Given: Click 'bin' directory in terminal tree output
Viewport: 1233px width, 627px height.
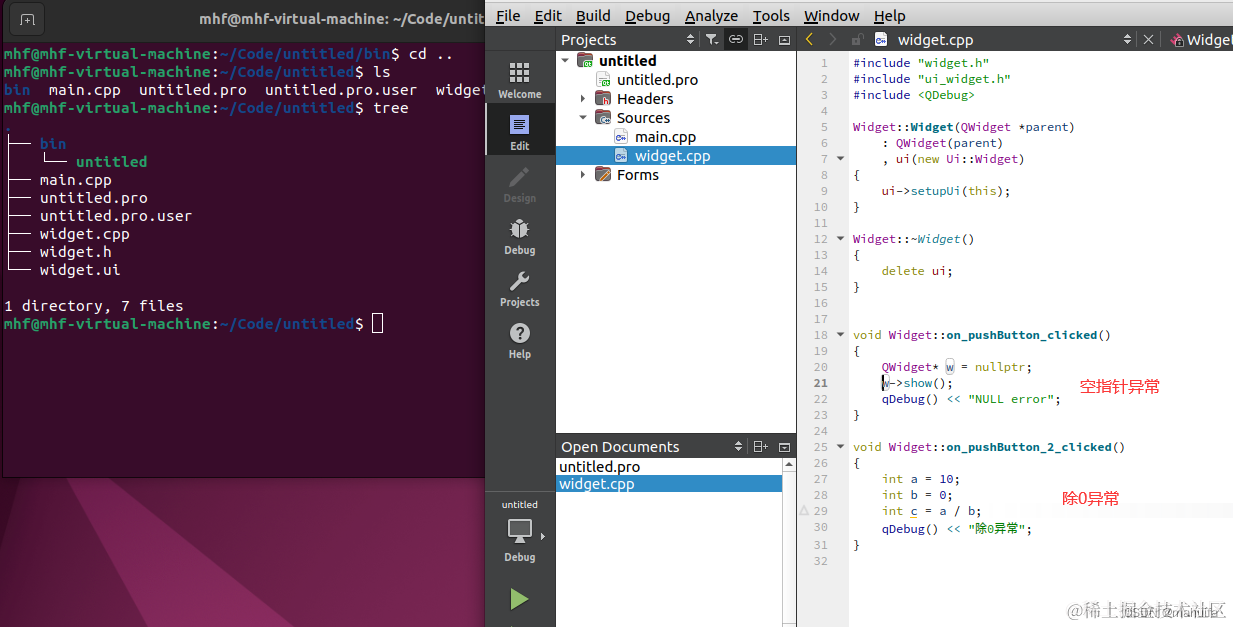Looking at the screenshot, I should [x=53, y=144].
